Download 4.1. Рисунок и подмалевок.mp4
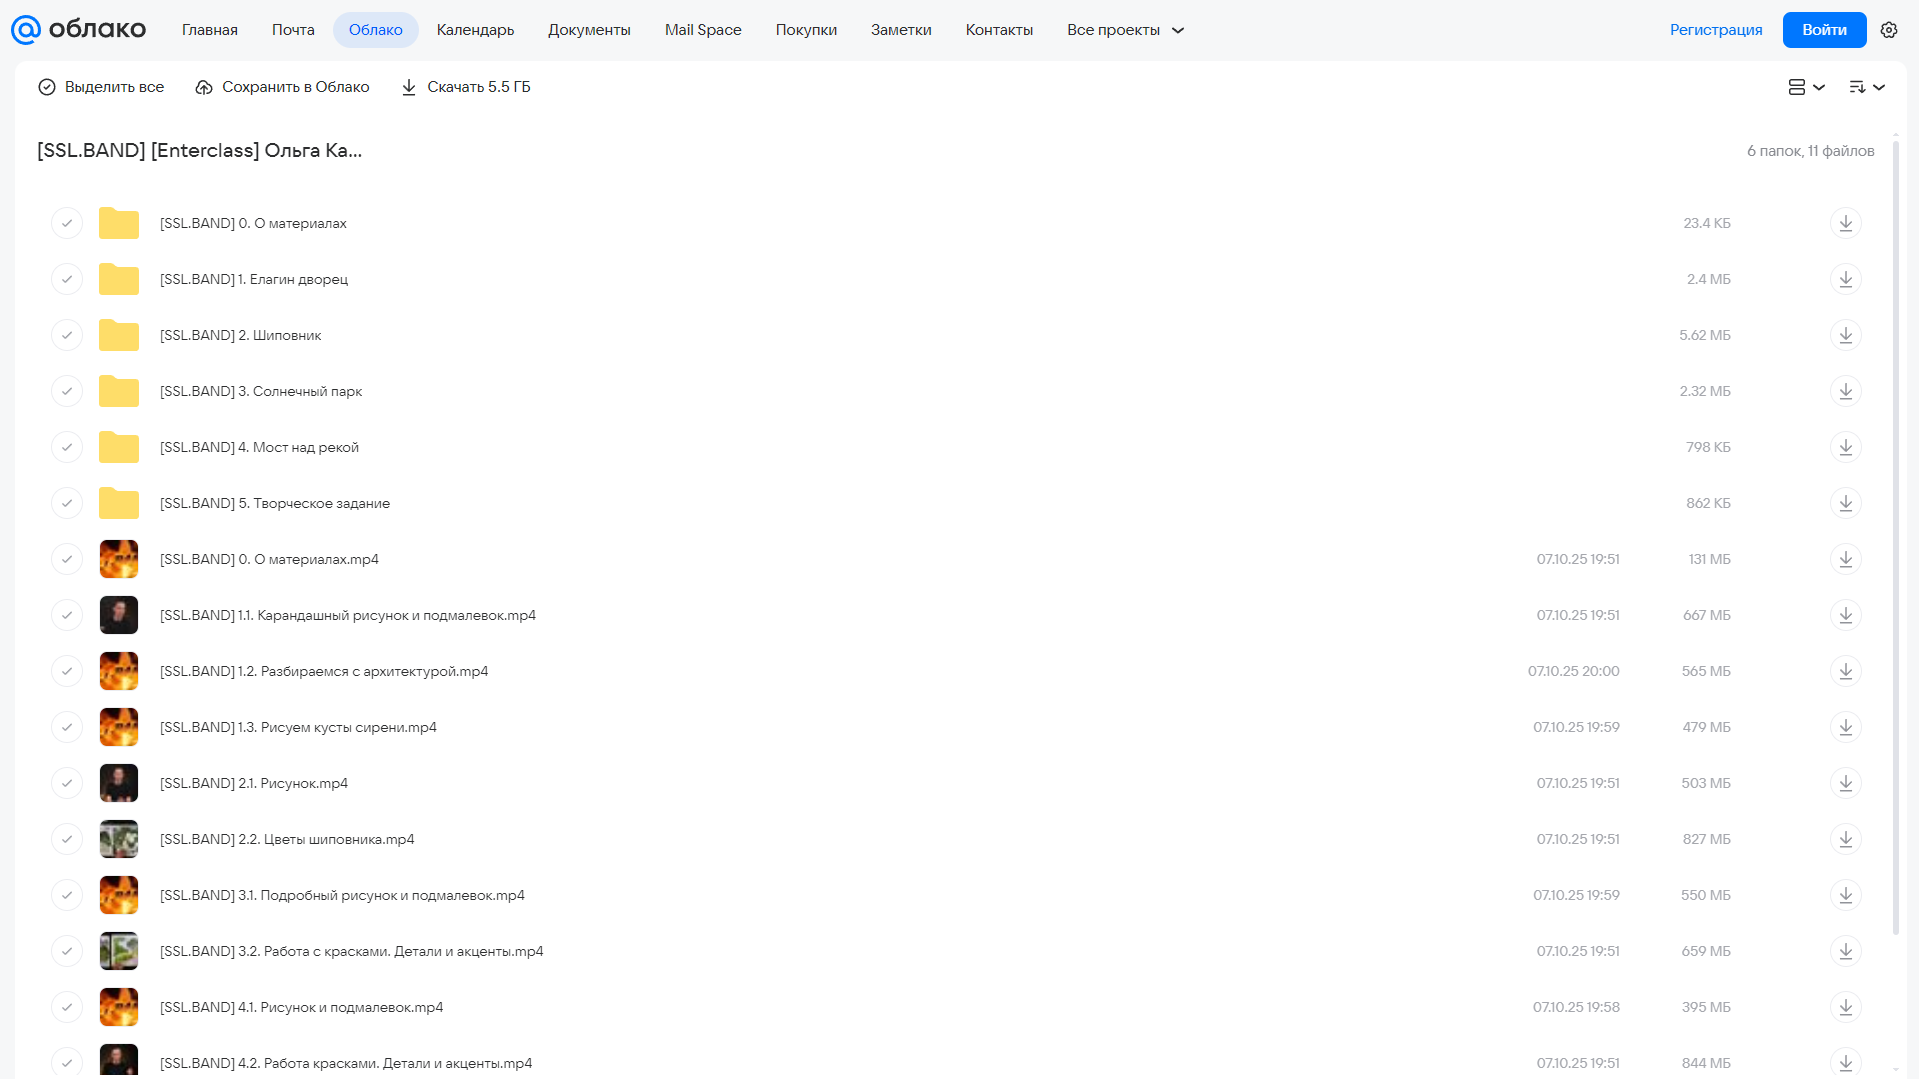Viewport: 1919px width, 1079px height. coord(1846,1007)
